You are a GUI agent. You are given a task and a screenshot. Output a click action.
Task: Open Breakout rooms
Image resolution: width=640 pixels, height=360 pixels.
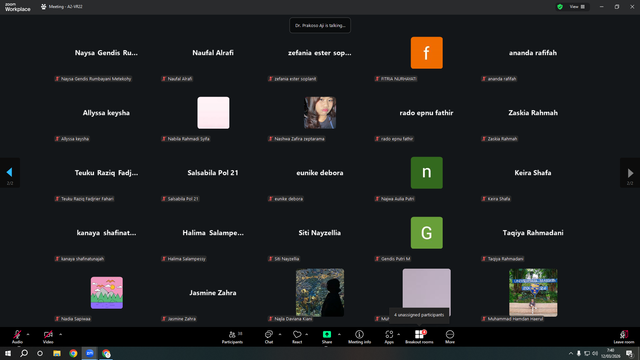[419, 337]
